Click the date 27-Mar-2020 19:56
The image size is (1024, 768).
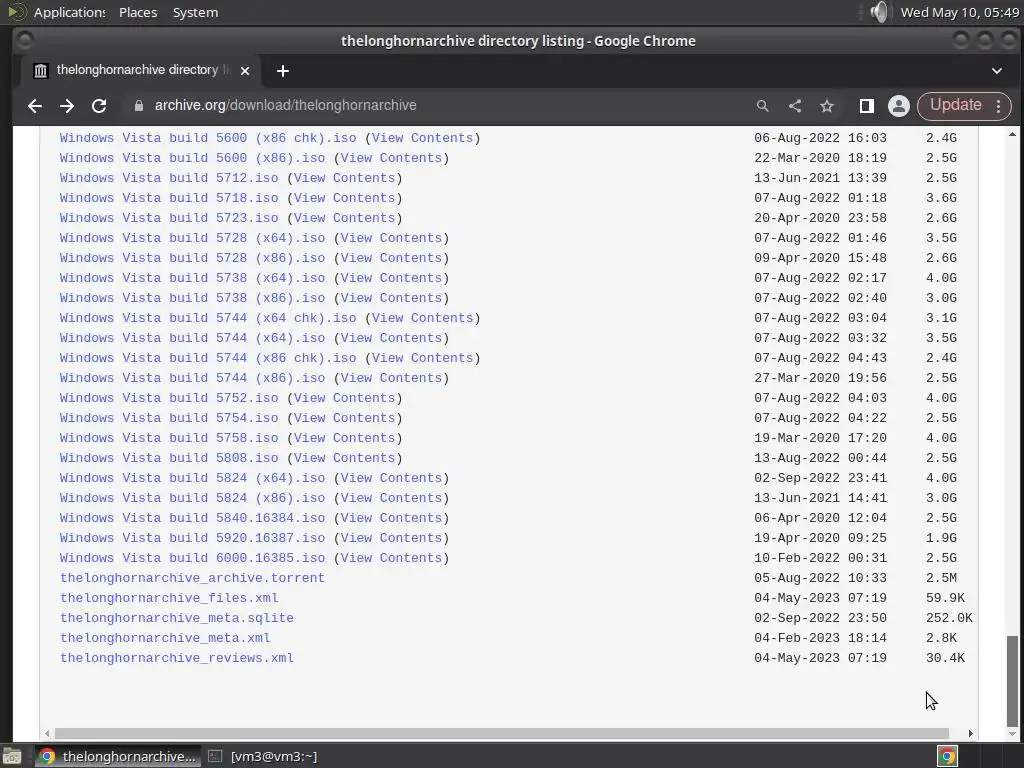click(x=820, y=378)
